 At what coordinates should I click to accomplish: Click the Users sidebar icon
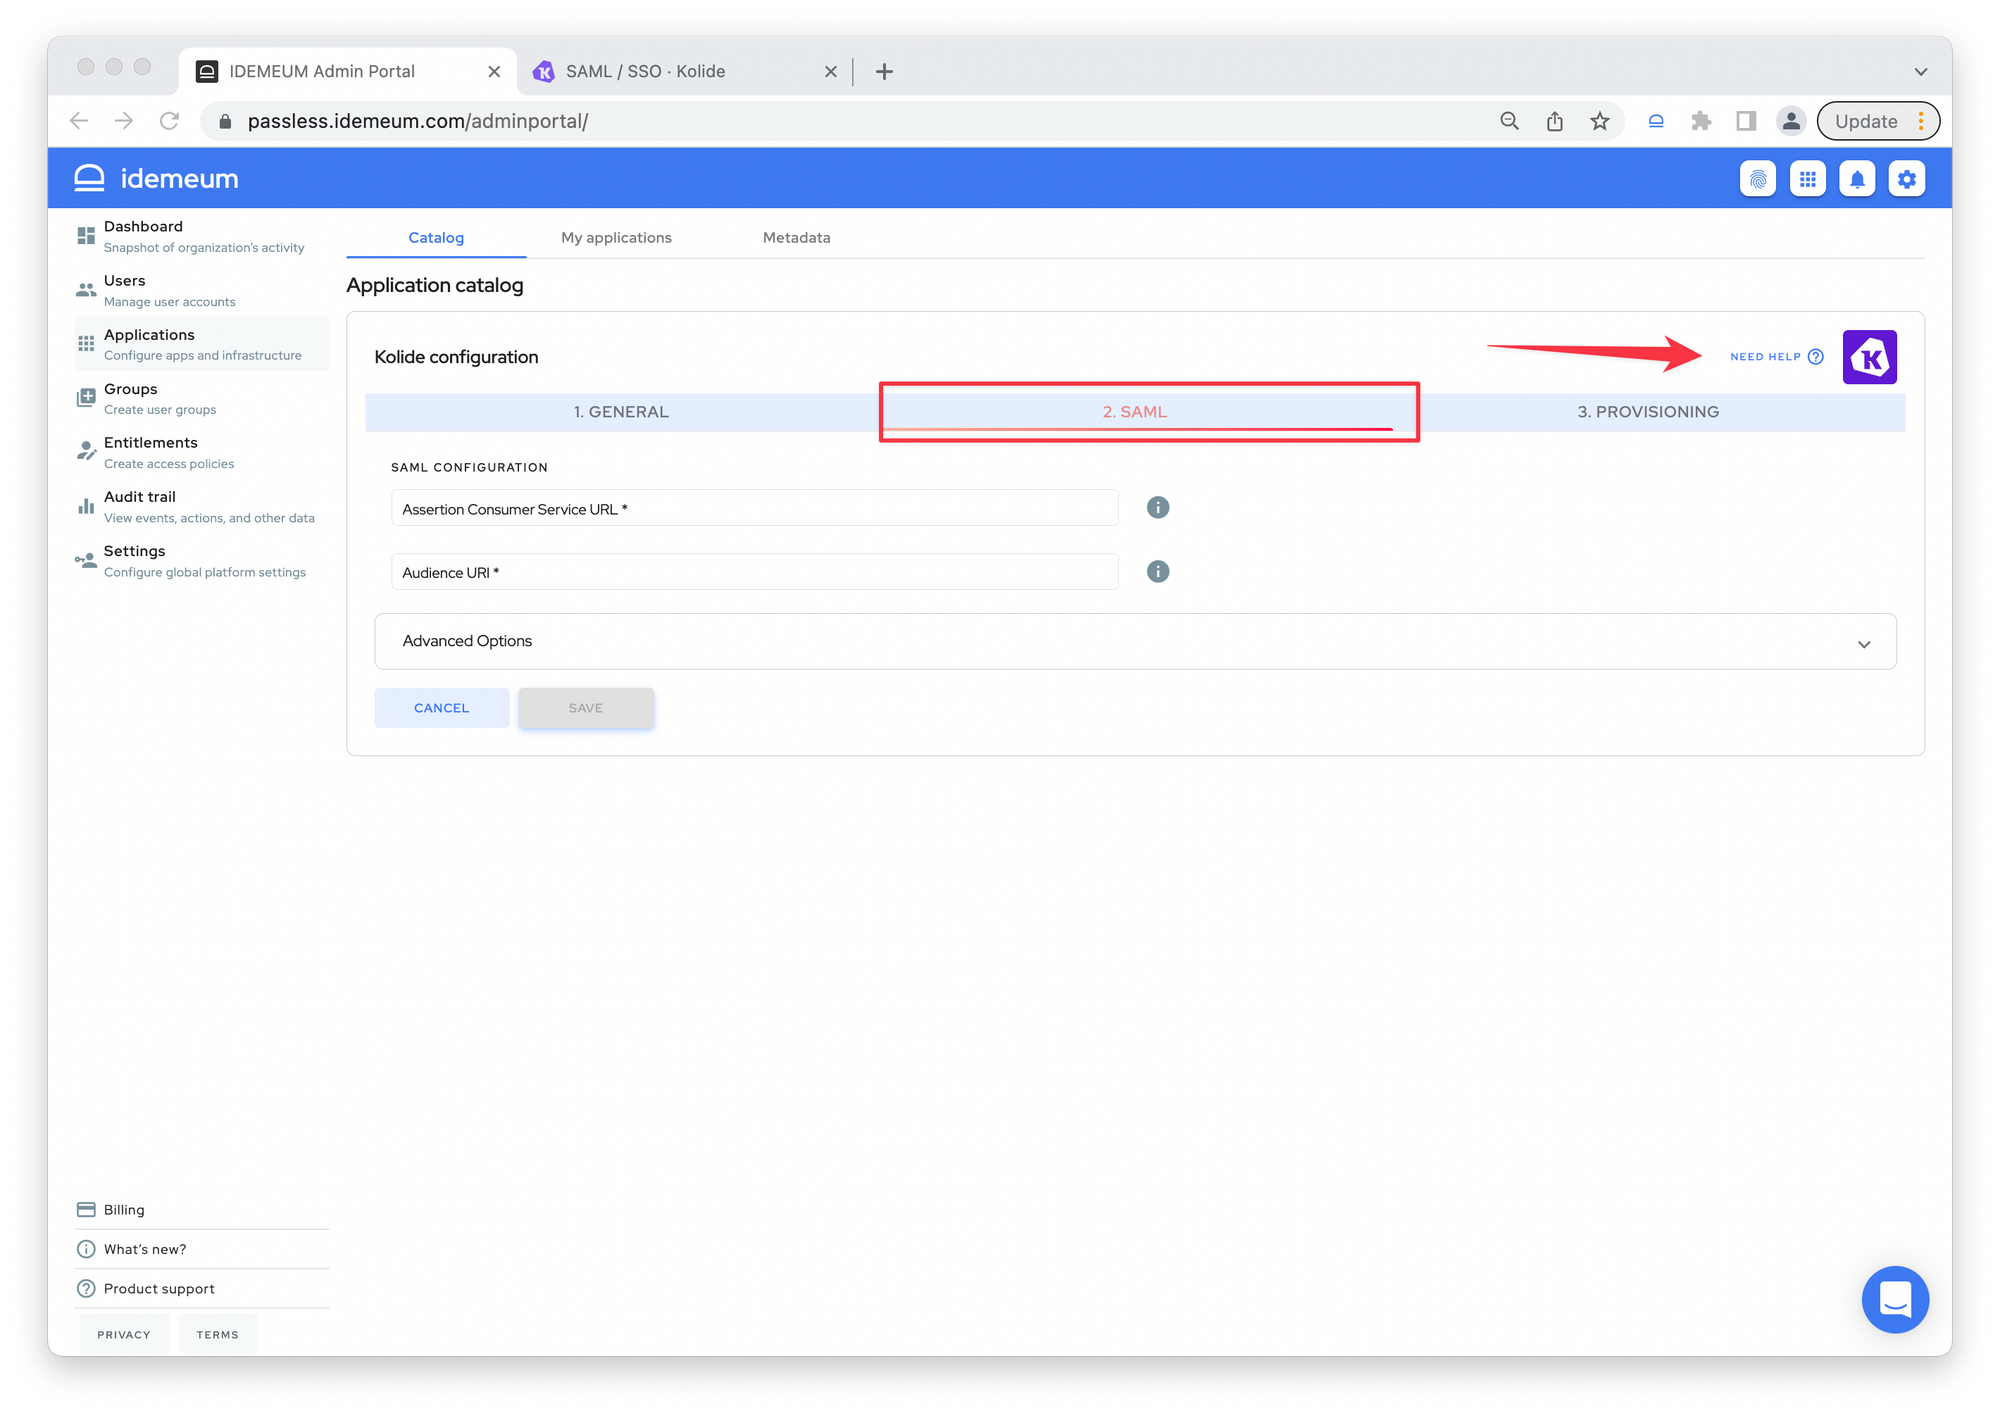pyautogui.click(x=86, y=290)
